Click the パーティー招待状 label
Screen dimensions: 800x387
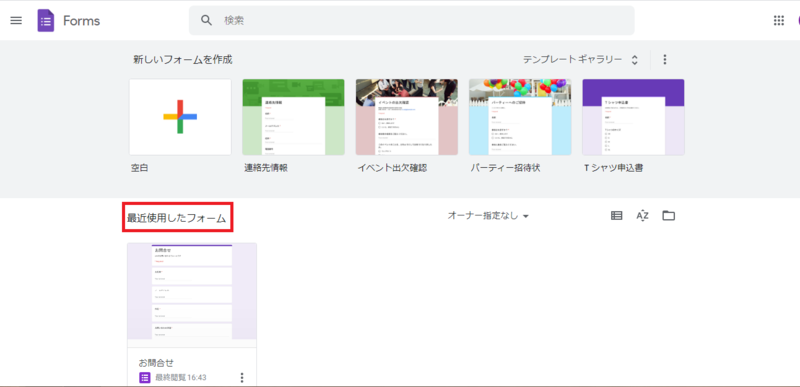pyautogui.click(x=505, y=168)
